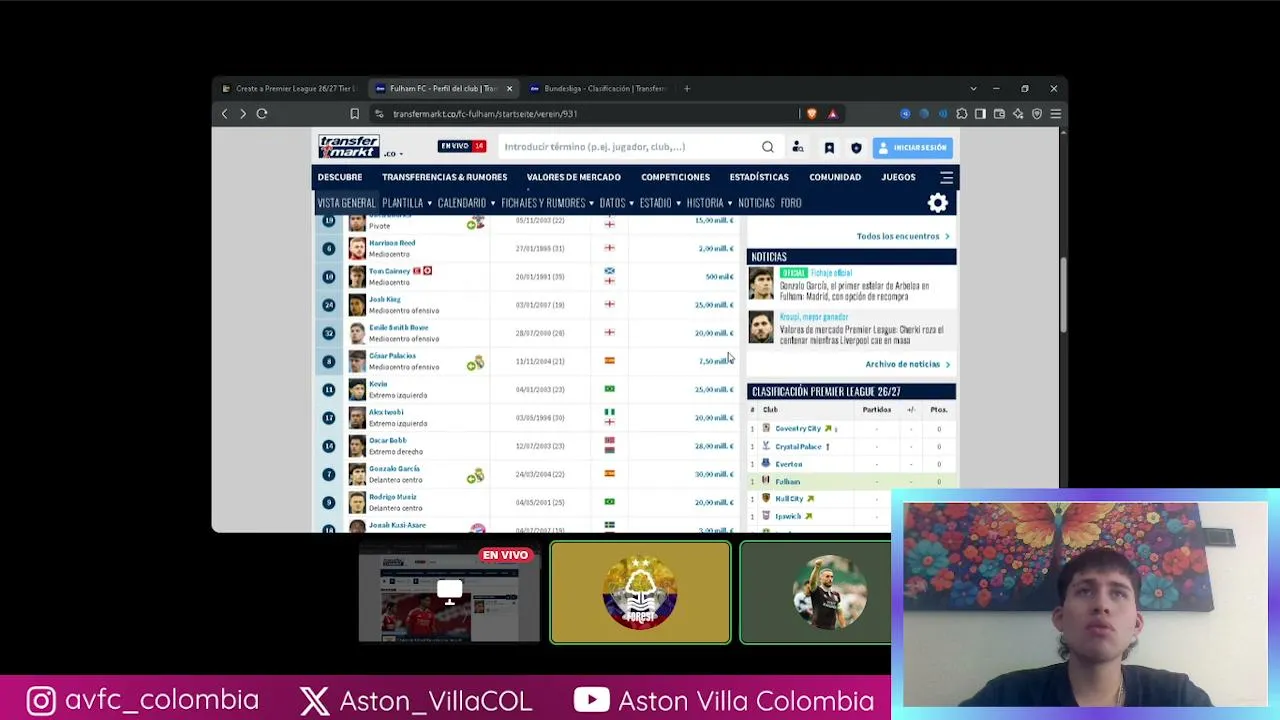Click the Iniciar Sesión button
Viewport: 1280px width, 720px height.
click(911, 147)
